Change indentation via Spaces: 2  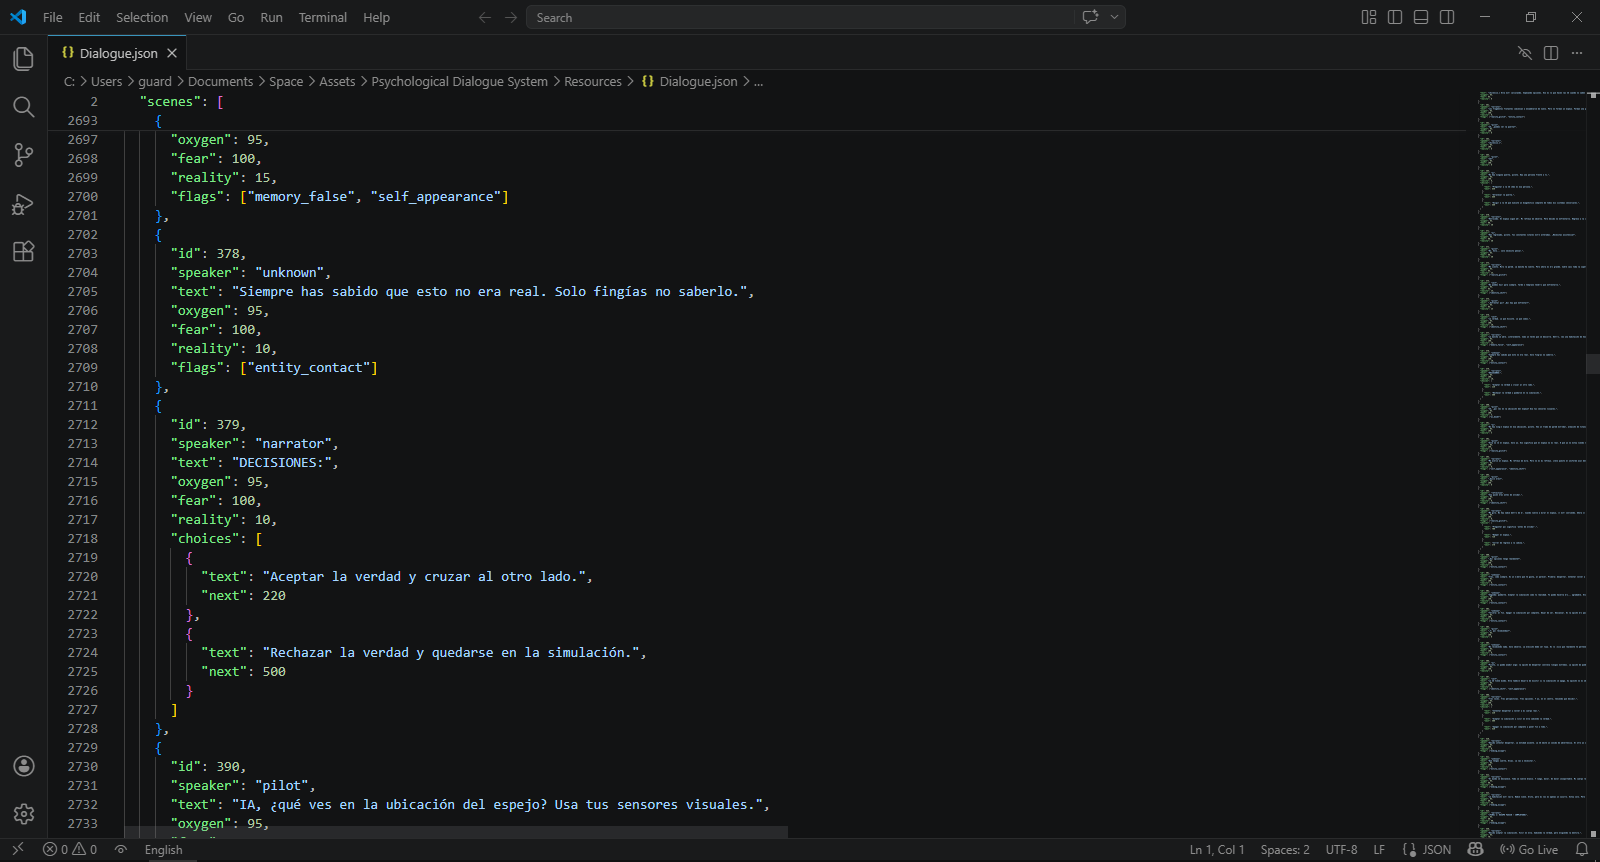(1285, 850)
